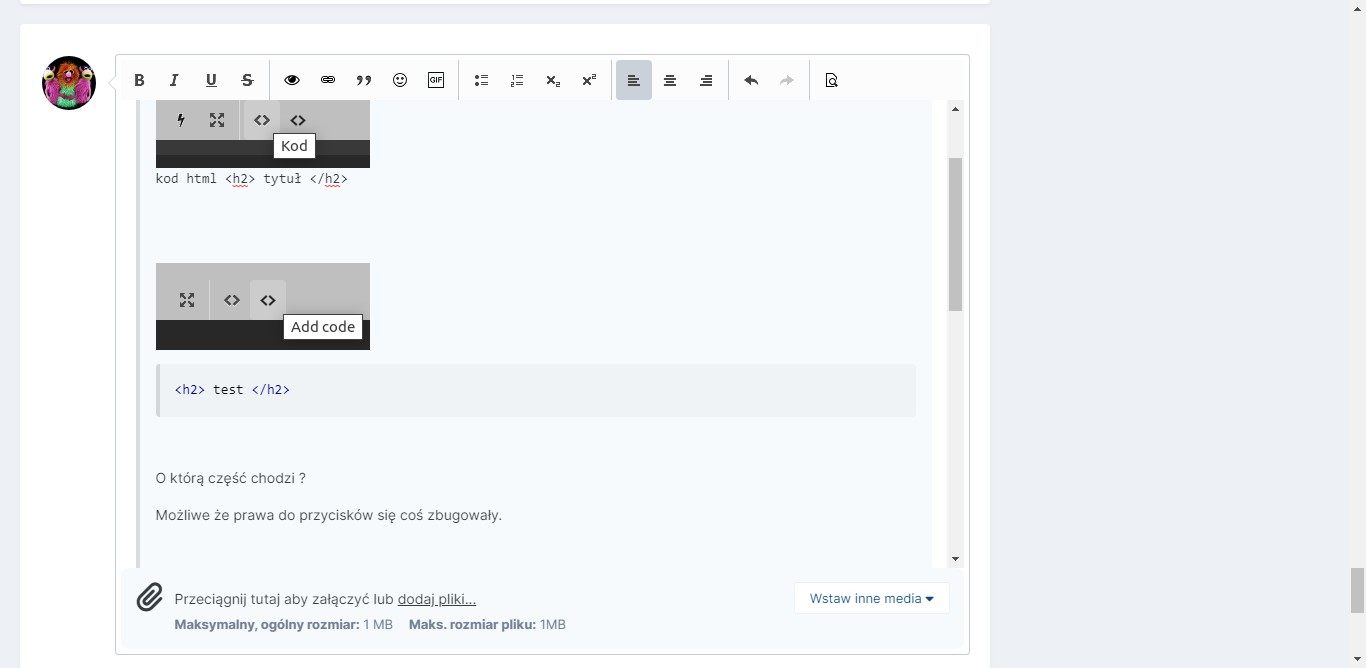Click the 'Maksymalny, ogólny rozmiar' label

pos(267,624)
